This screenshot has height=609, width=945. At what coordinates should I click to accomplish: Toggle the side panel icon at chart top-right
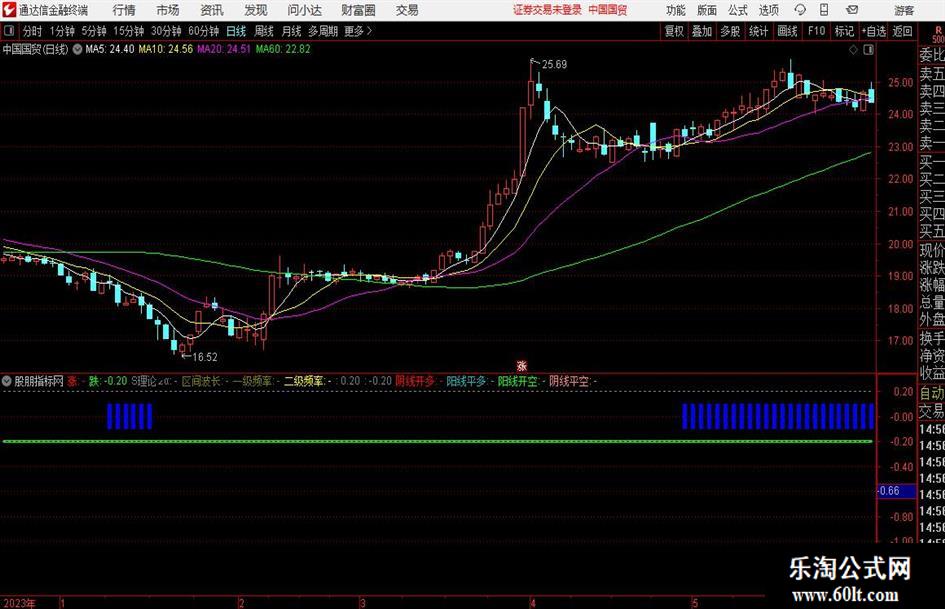pyautogui.click(x=868, y=50)
